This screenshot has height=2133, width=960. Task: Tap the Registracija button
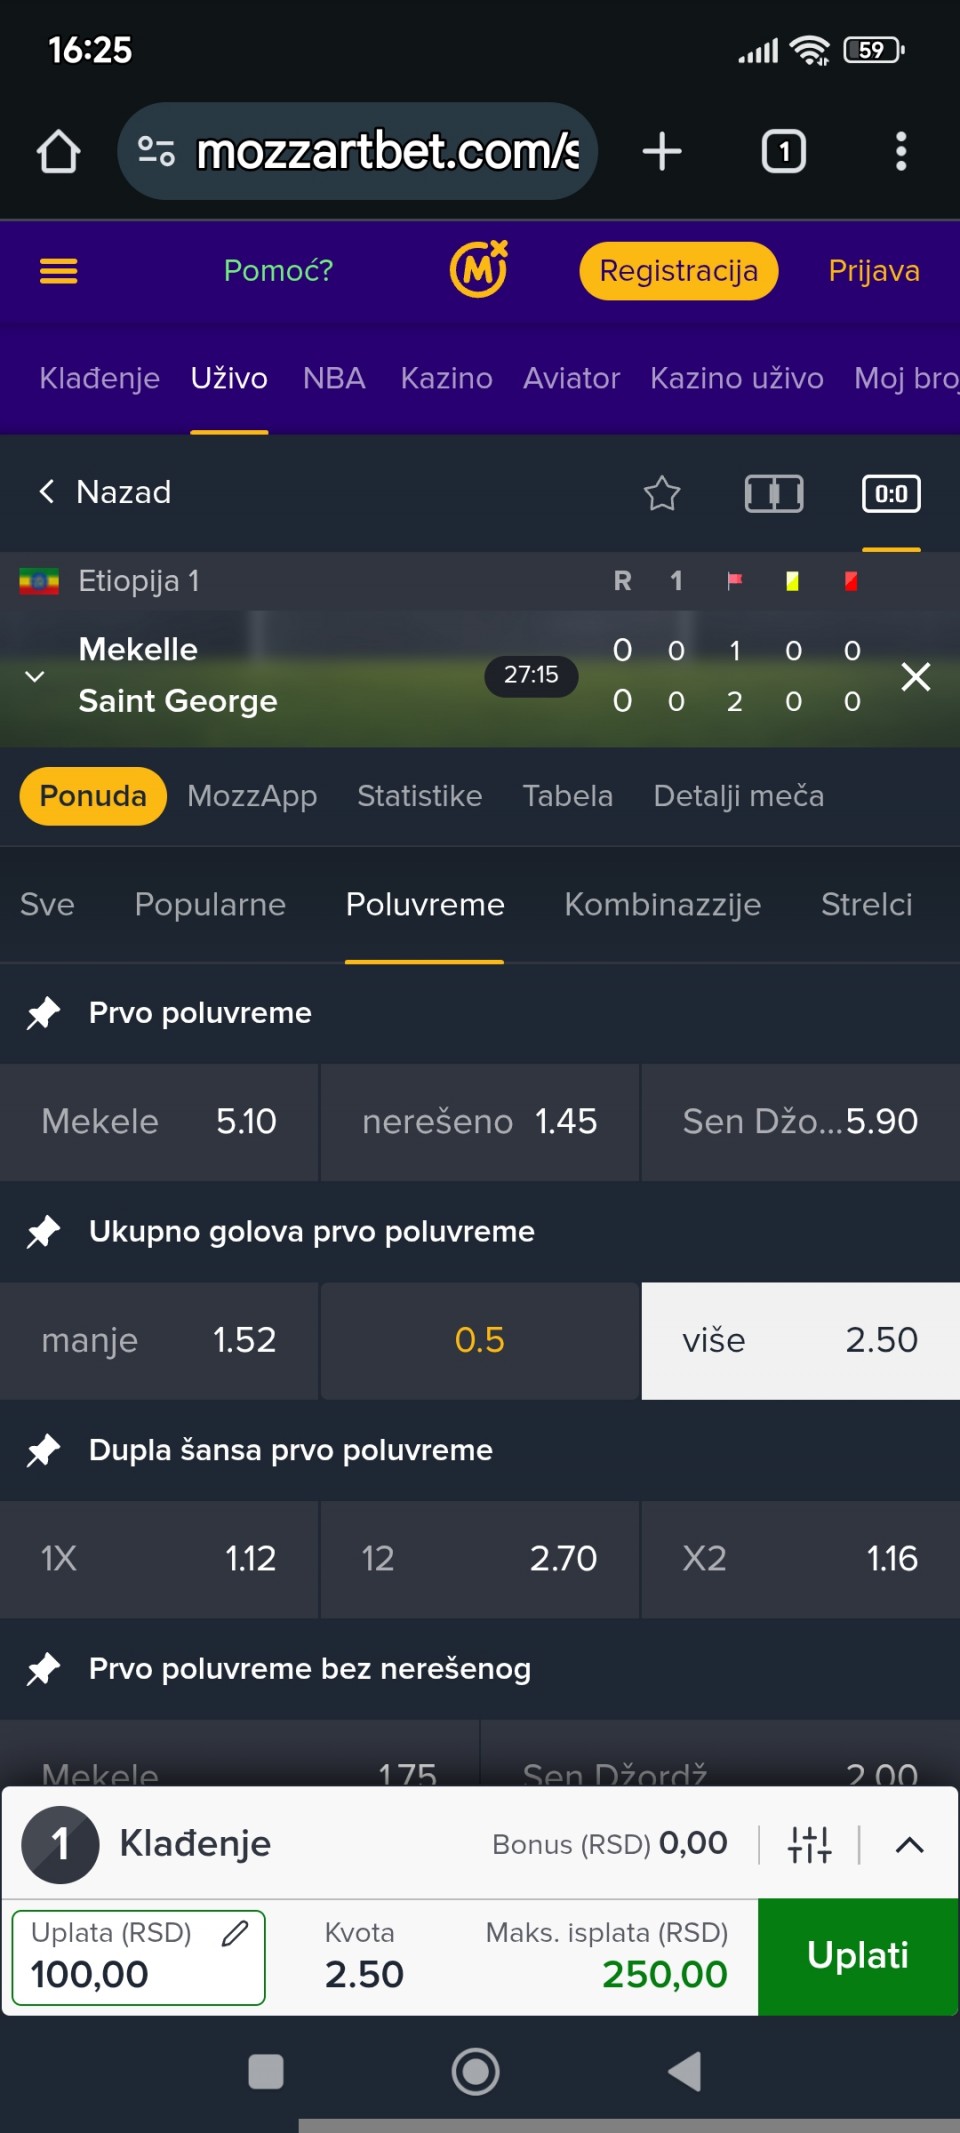[678, 271]
